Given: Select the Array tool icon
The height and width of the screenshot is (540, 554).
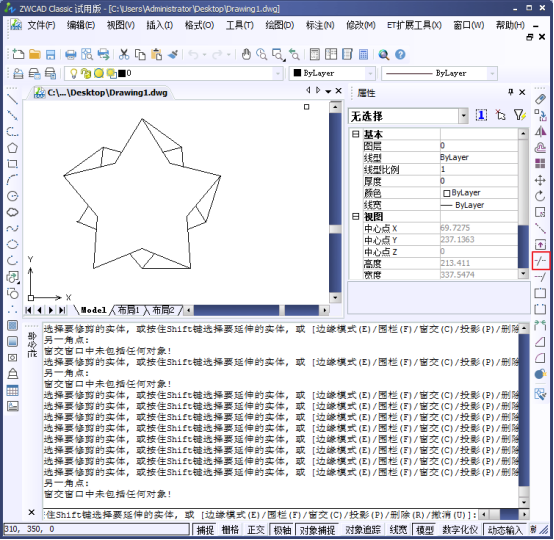Looking at the screenshot, I should point(540,164).
